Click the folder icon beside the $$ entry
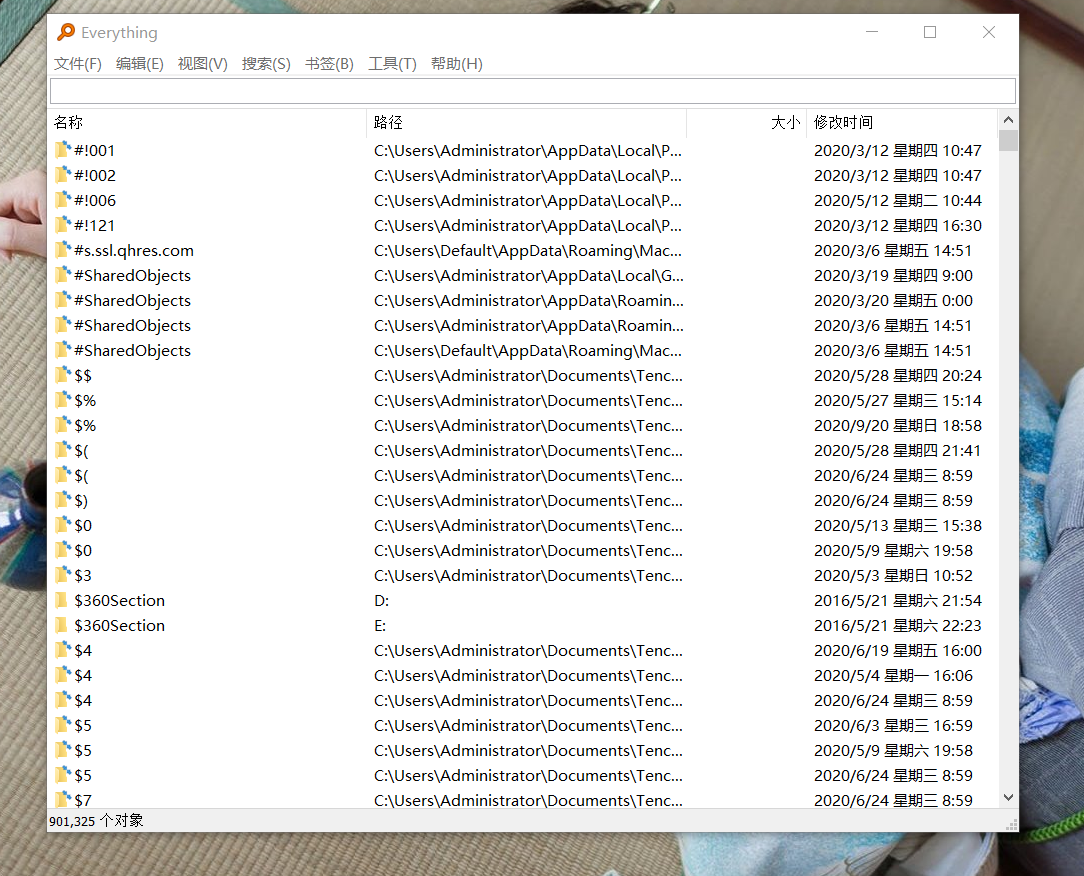Image resolution: width=1084 pixels, height=876 pixels. click(x=60, y=375)
